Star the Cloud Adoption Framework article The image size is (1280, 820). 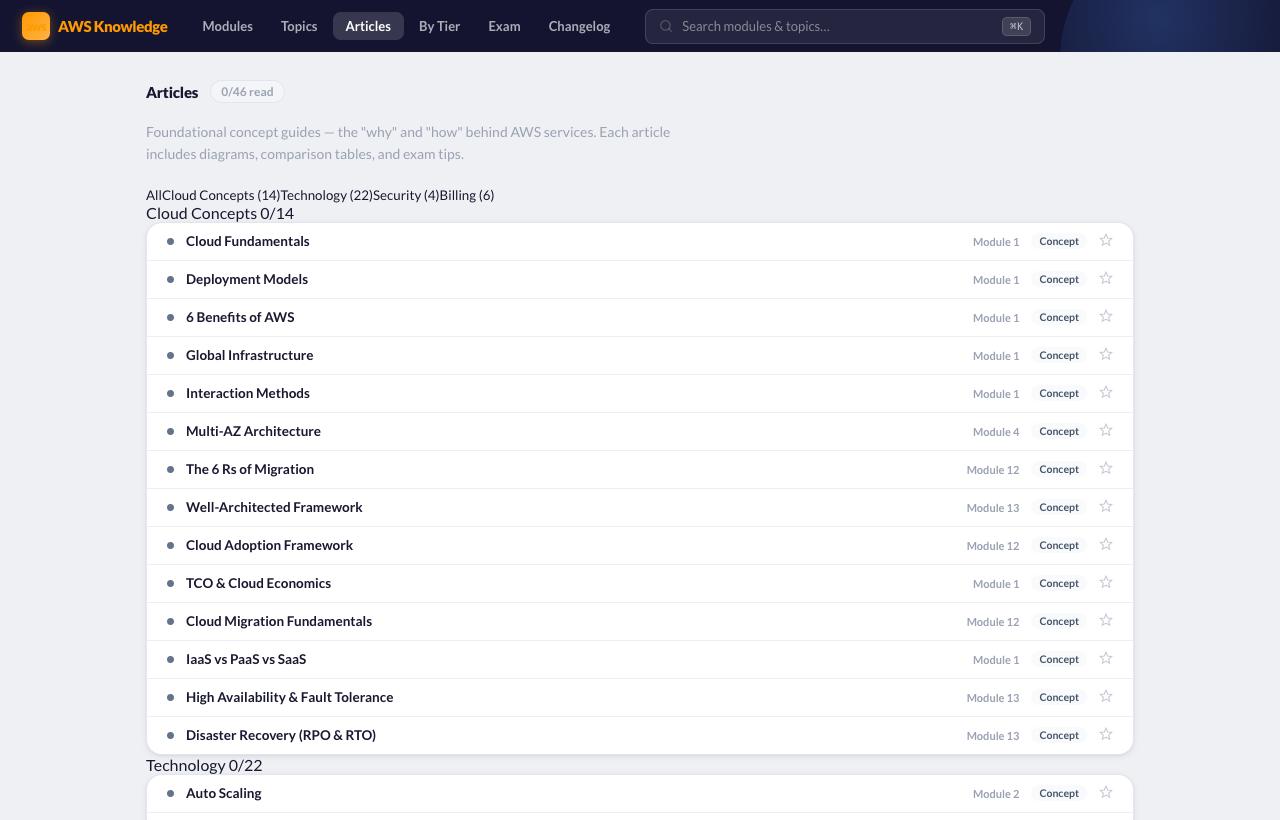1106,545
